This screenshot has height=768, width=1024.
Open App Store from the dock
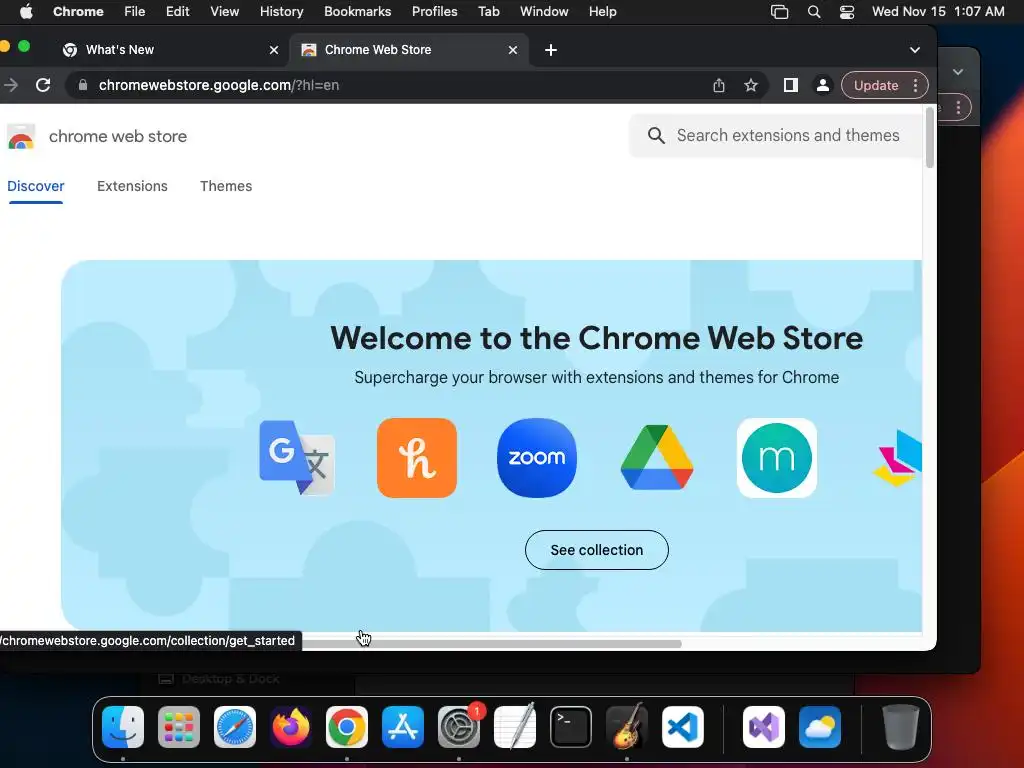[403, 727]
